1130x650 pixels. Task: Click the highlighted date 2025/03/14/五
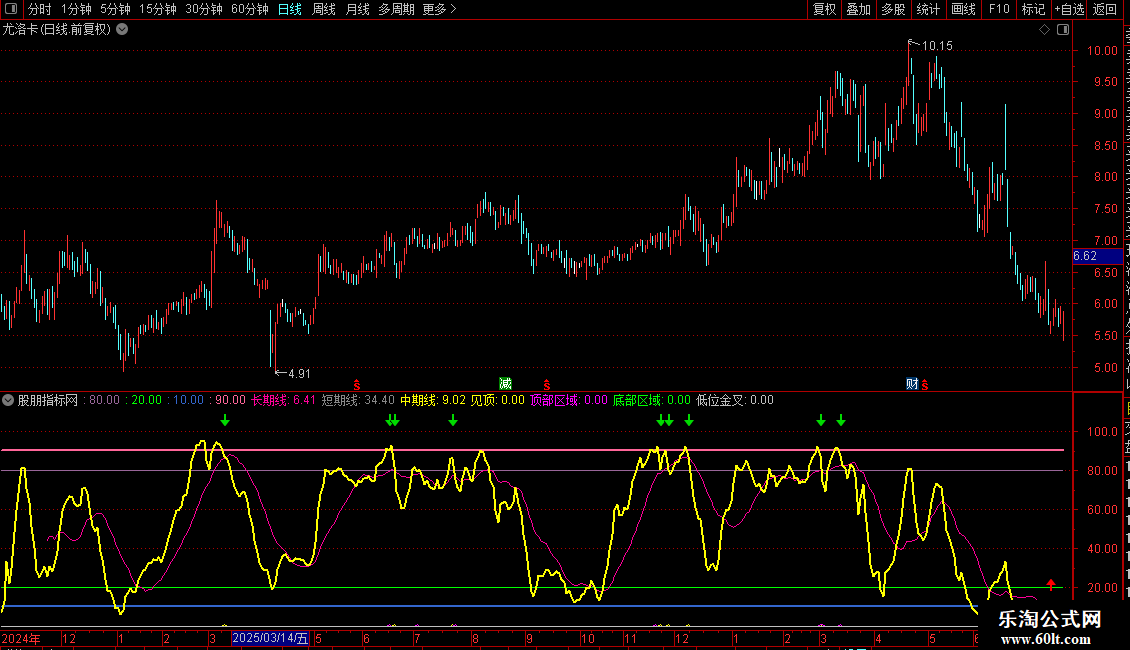tap(270, 638)
